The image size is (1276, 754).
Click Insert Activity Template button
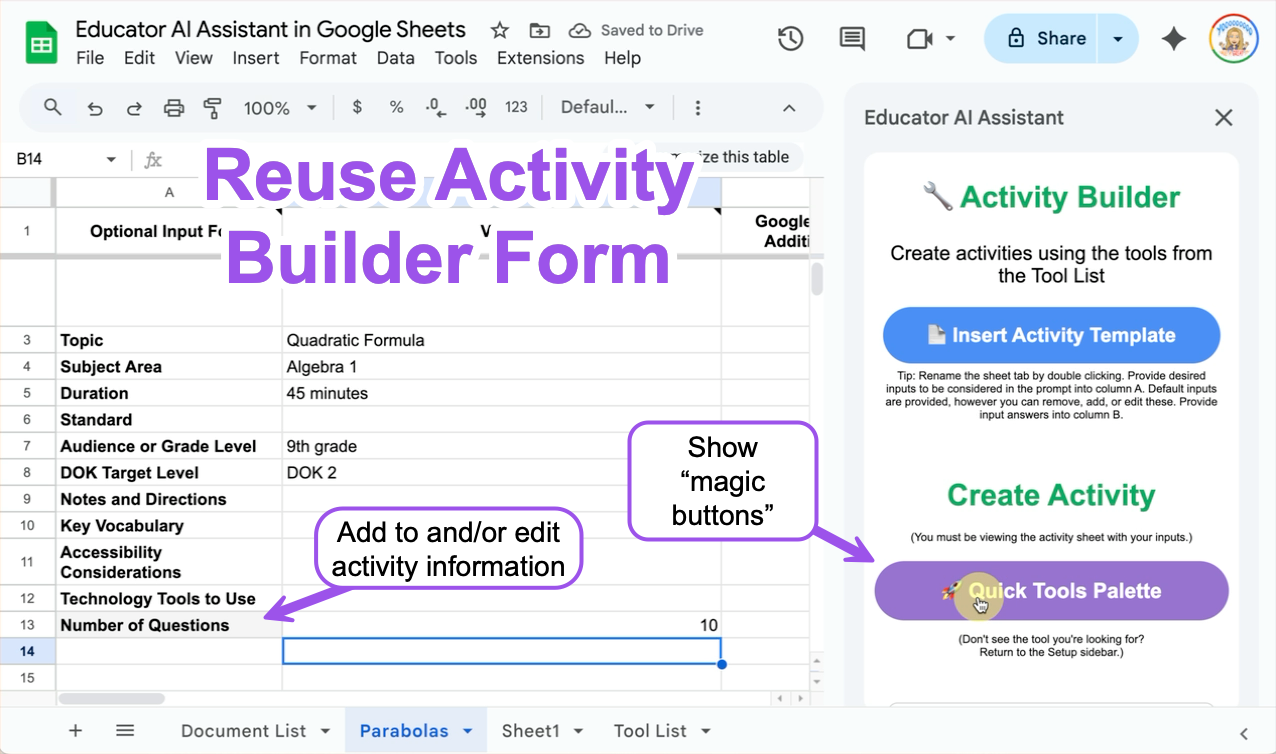(1051, 335)
